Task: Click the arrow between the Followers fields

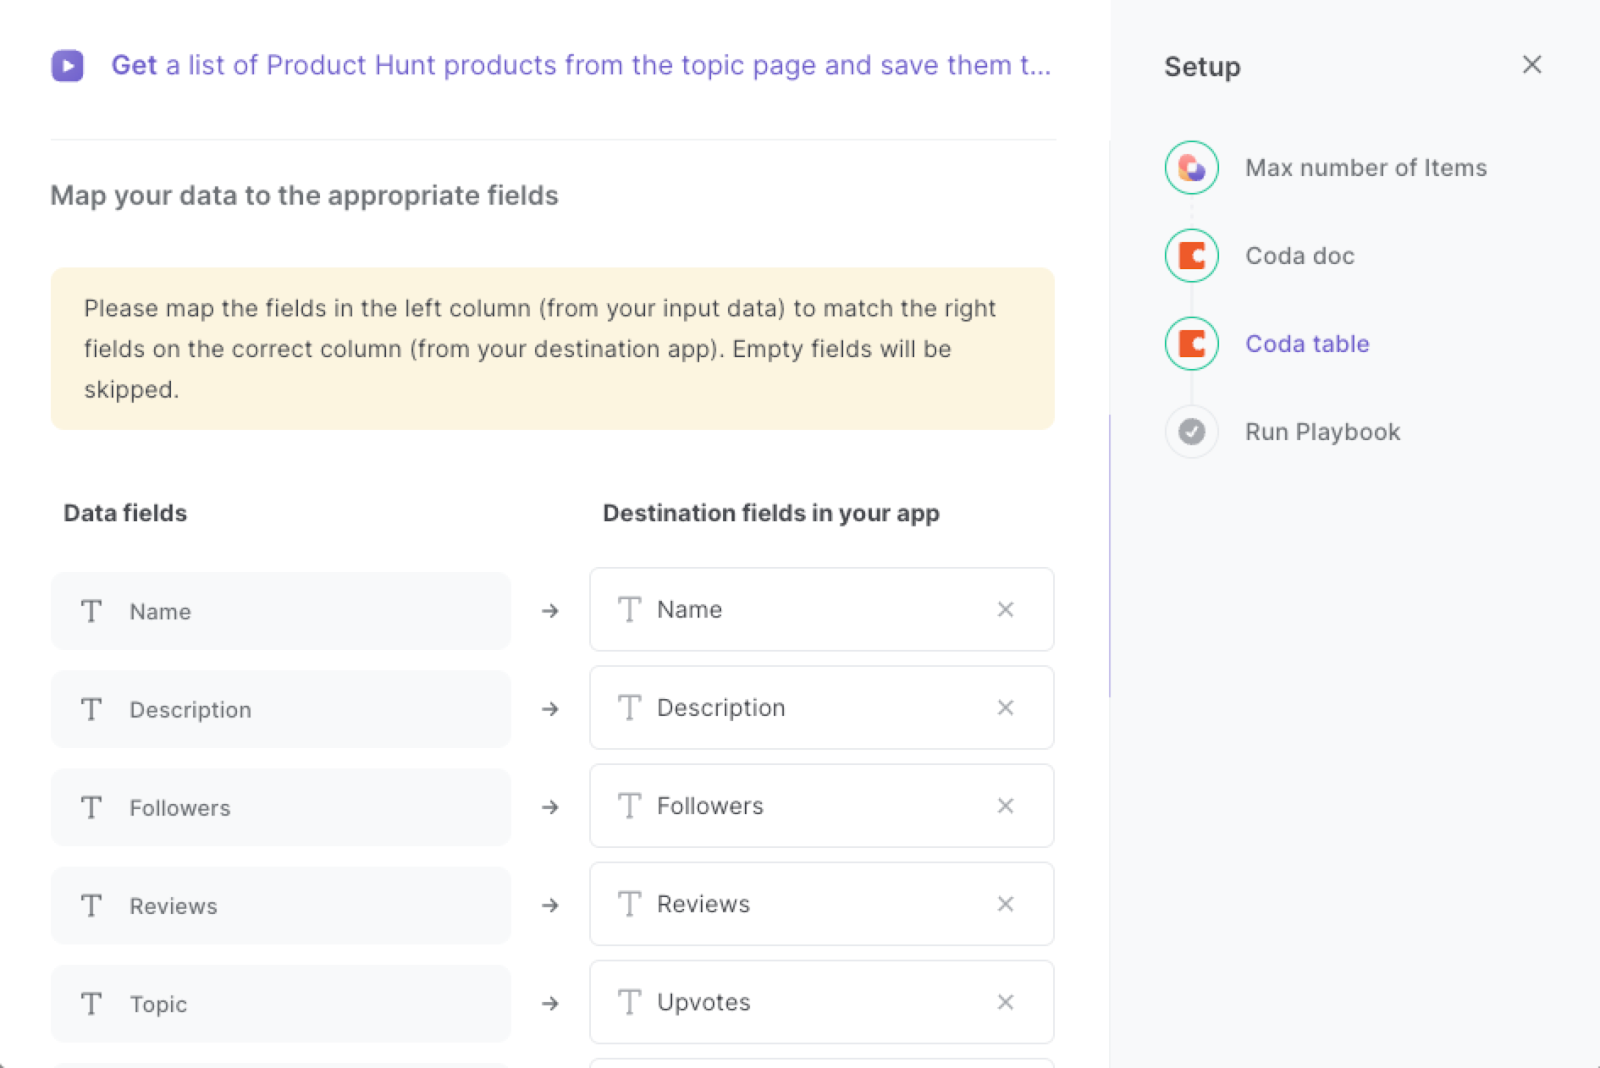Action: tap(550, 807)
